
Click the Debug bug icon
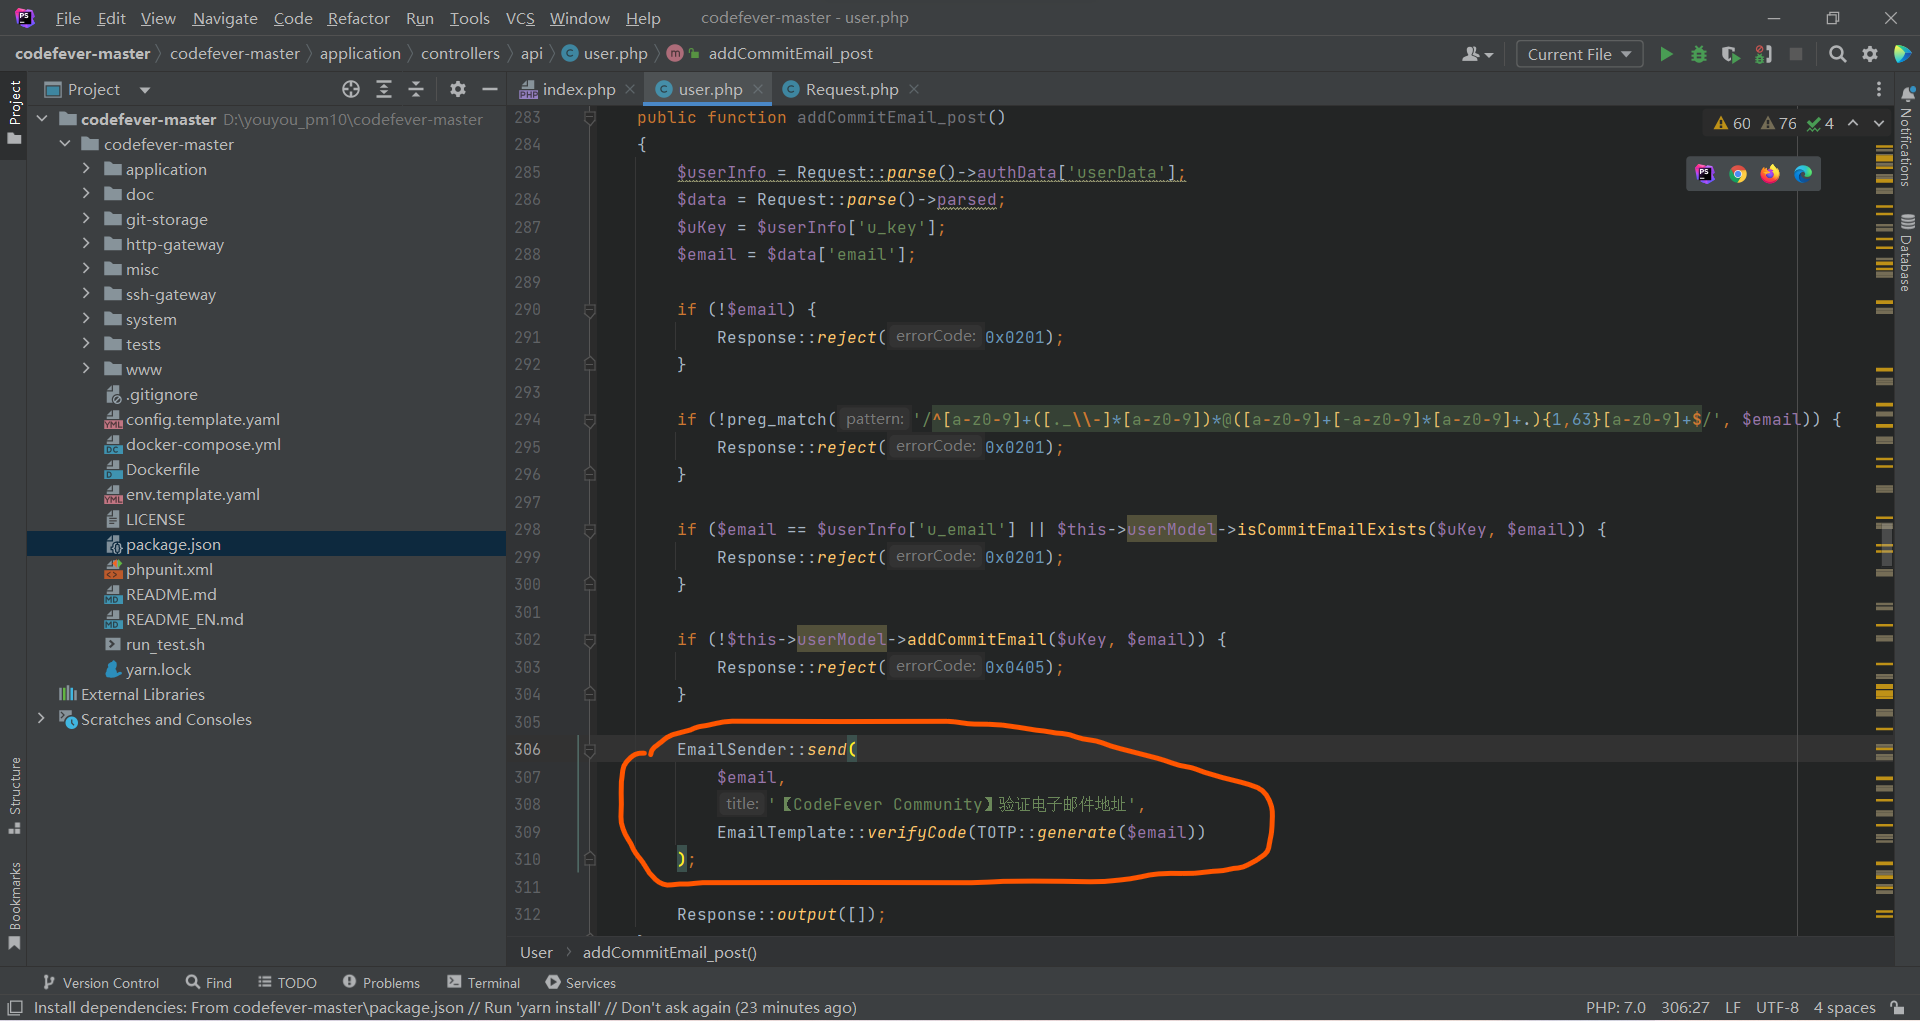coord(1698,54)
